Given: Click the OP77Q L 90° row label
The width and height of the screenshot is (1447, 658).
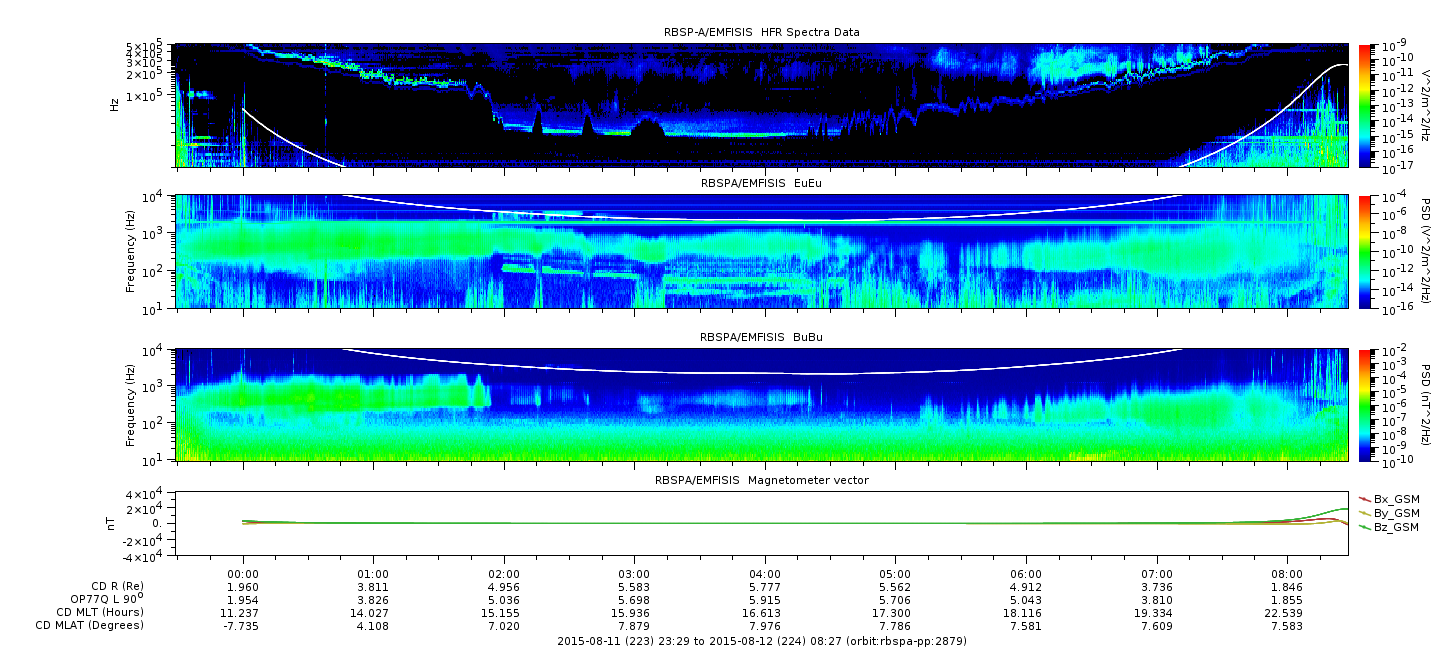Looking at the screenshot, I should pos(104,599).
